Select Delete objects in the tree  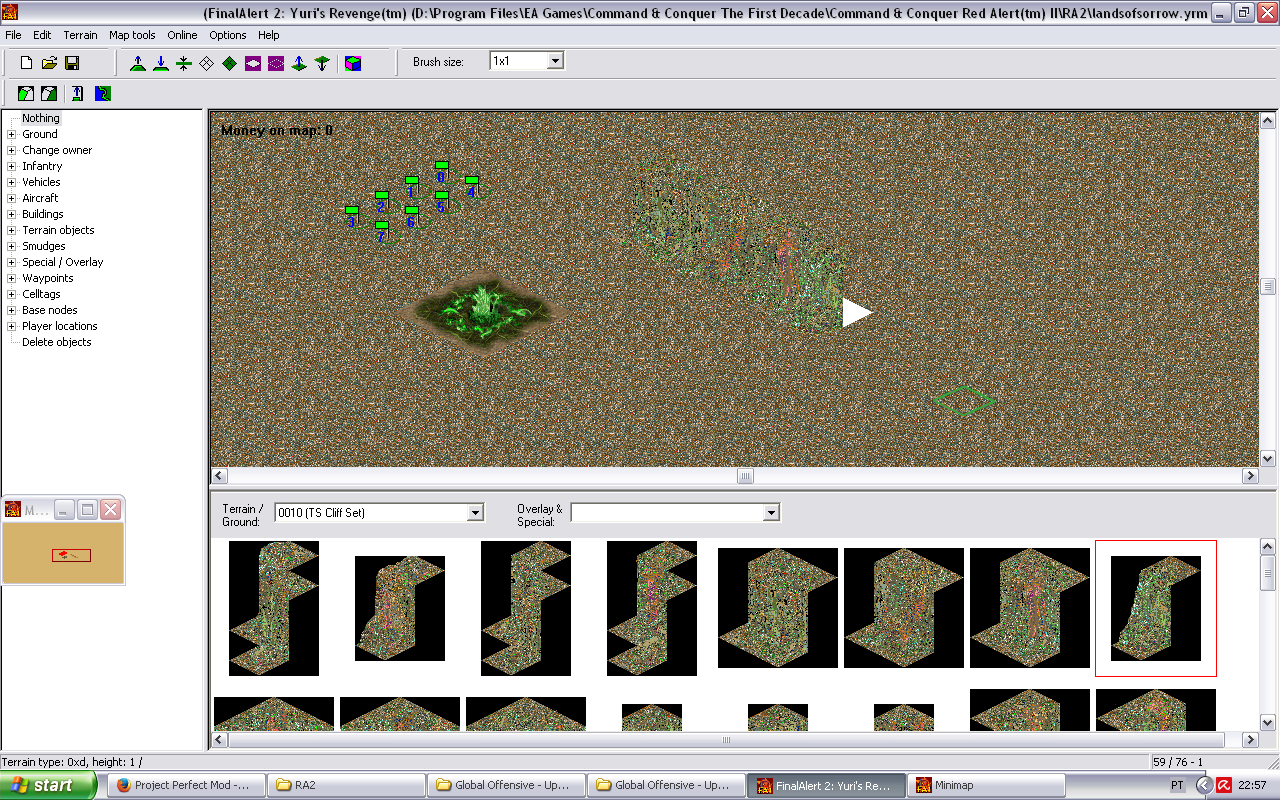click(x=57, y=342)
